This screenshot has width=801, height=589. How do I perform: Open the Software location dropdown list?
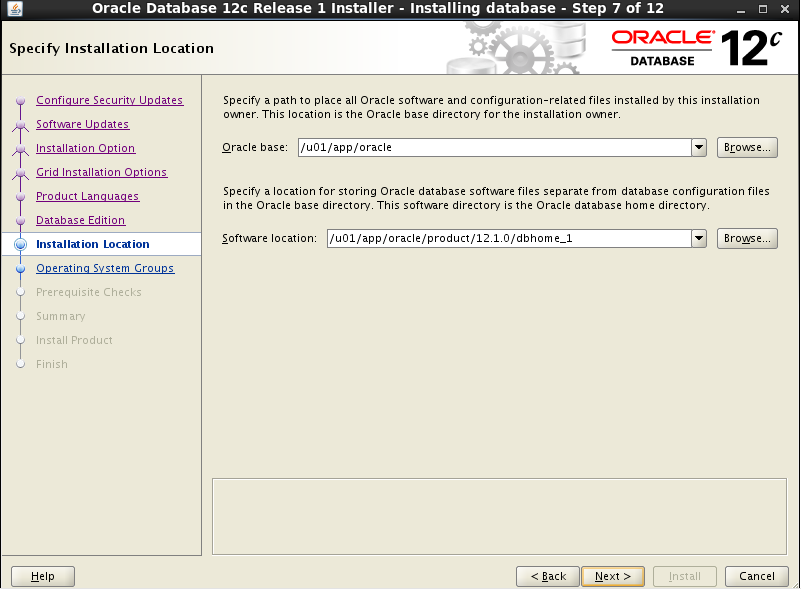click(x=700, y=238)
